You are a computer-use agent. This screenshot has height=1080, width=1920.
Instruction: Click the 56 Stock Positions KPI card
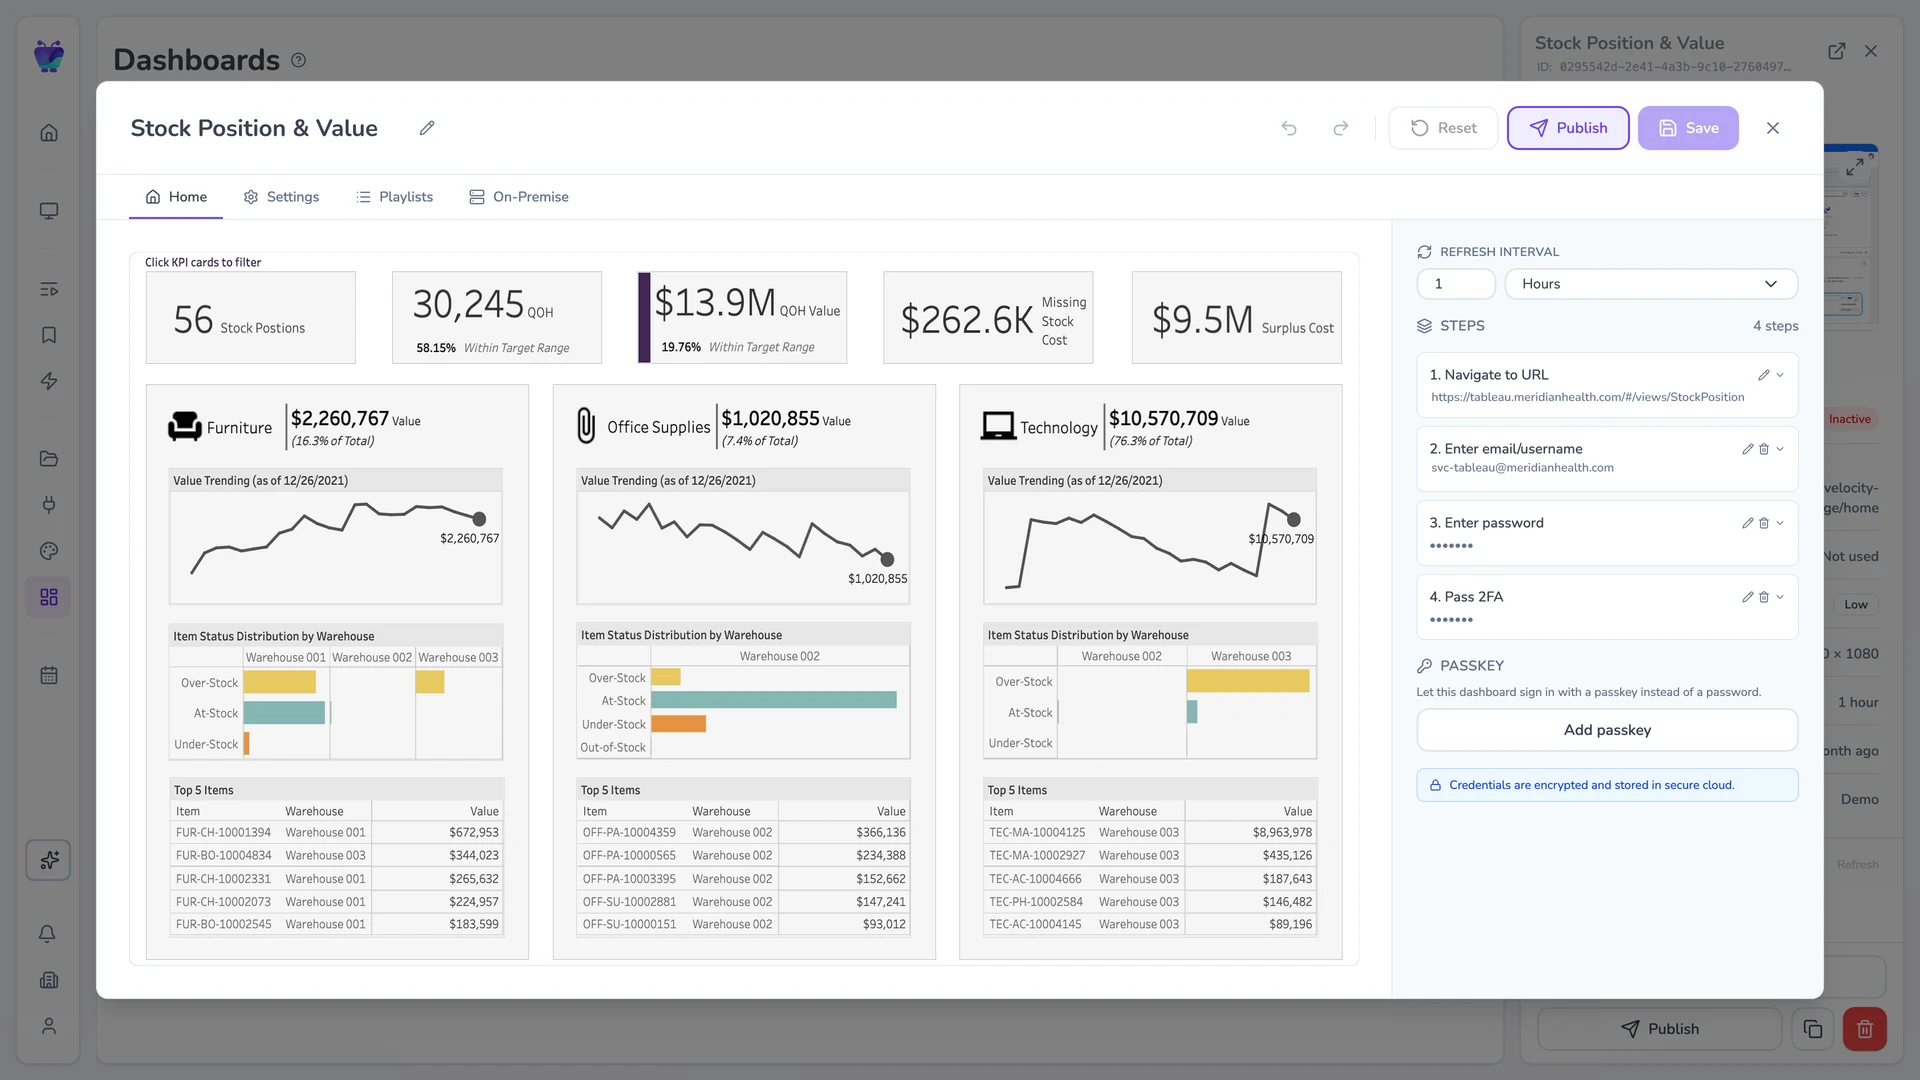251,318
